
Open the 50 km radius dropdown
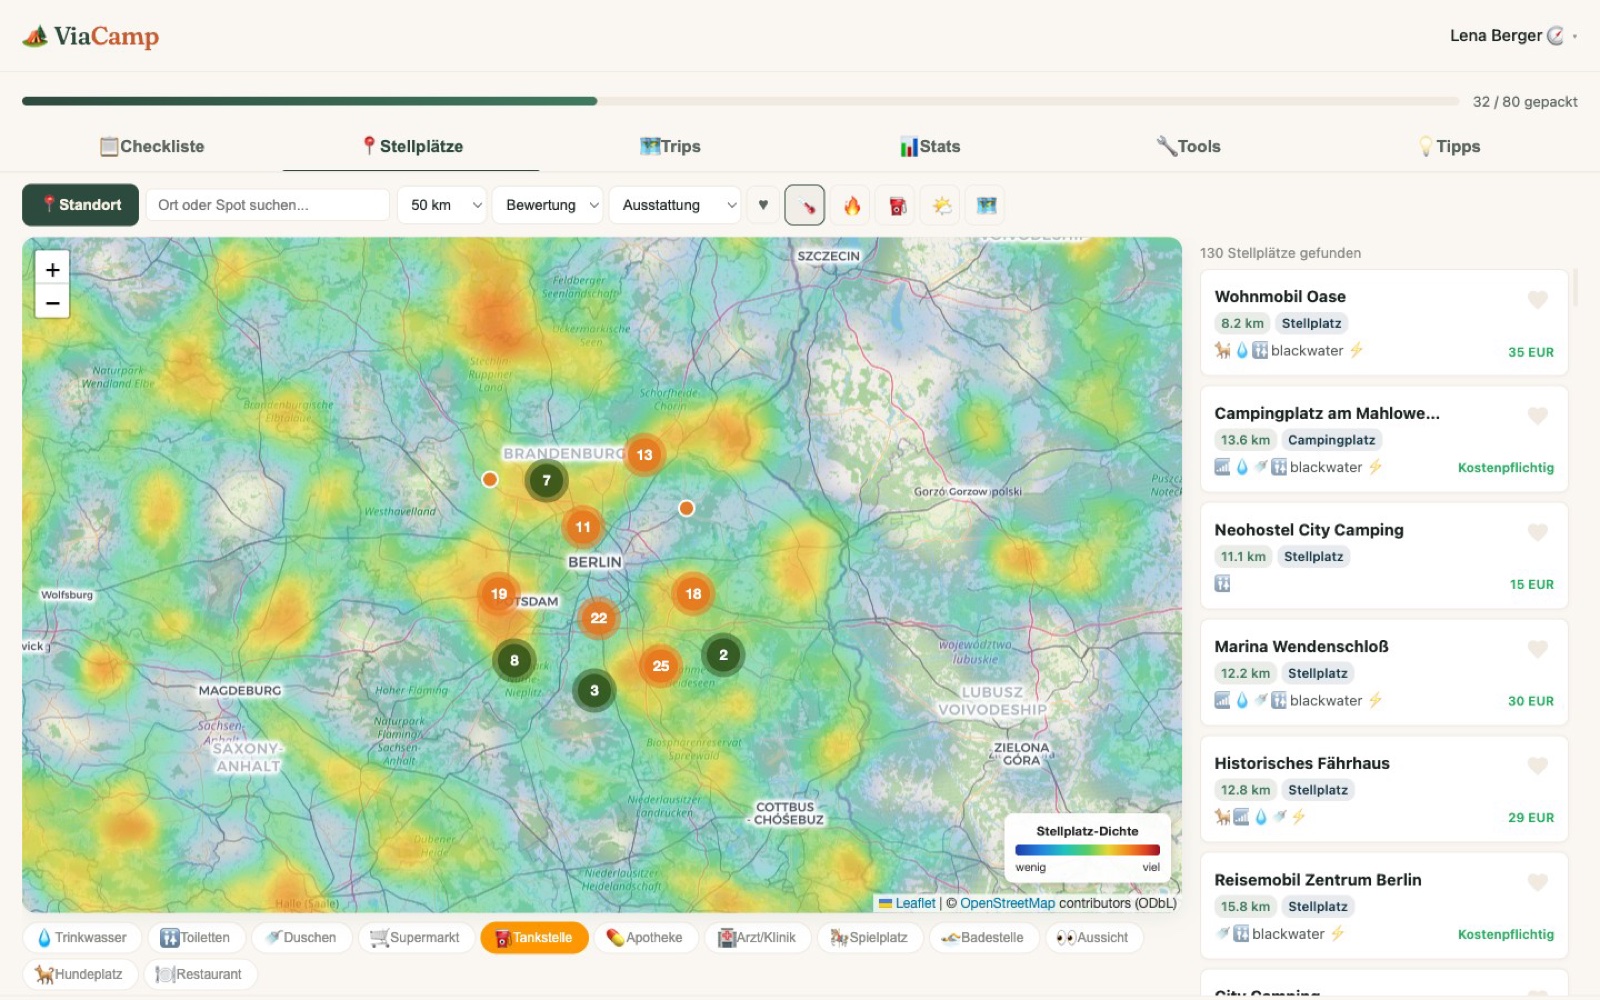point(441,205)
